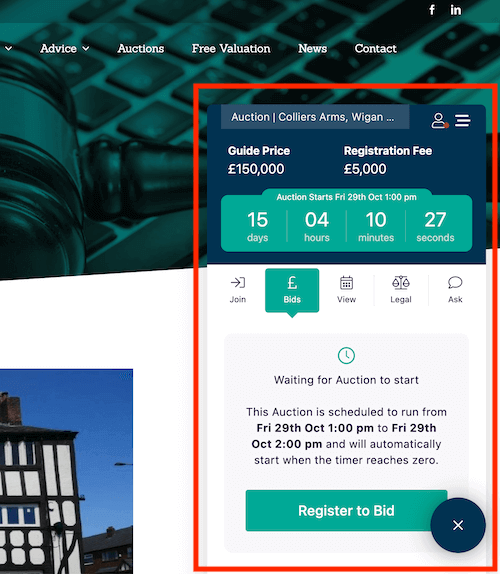Expand the Advice dropdown menu
Screen dimensions: 500x574
(65, 48)
